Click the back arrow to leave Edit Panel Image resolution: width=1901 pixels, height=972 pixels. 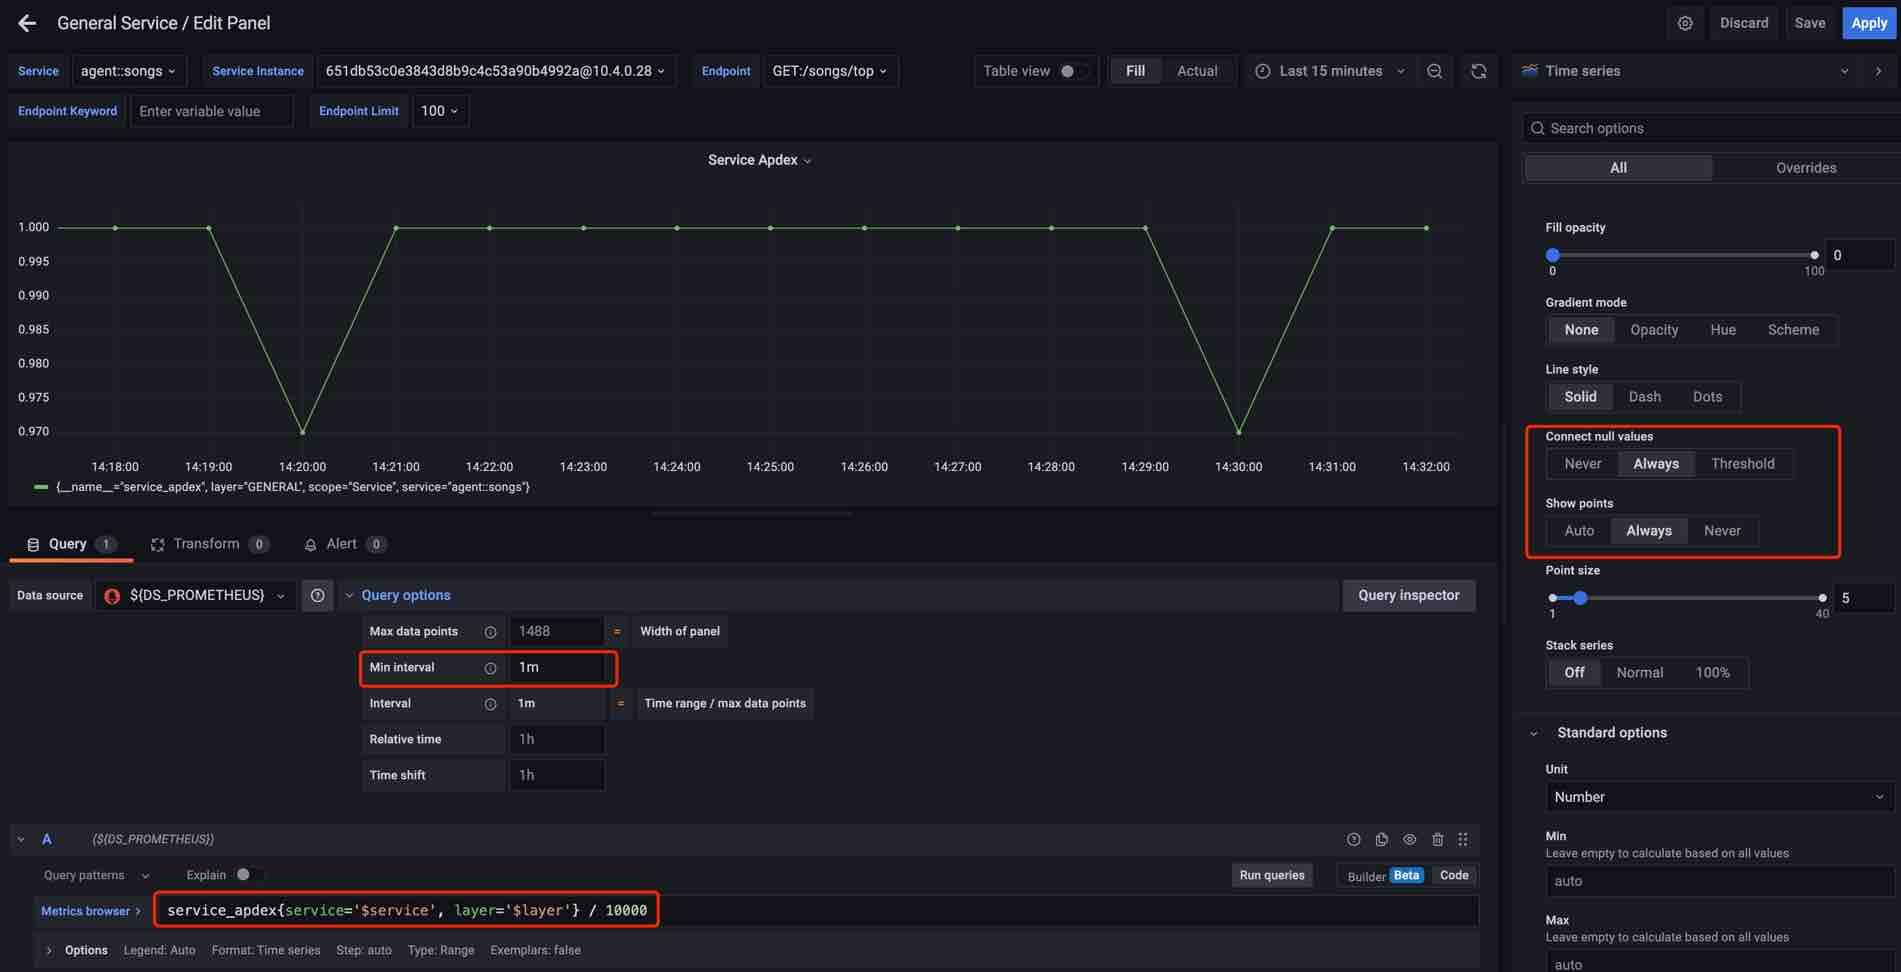coord(27,23)
